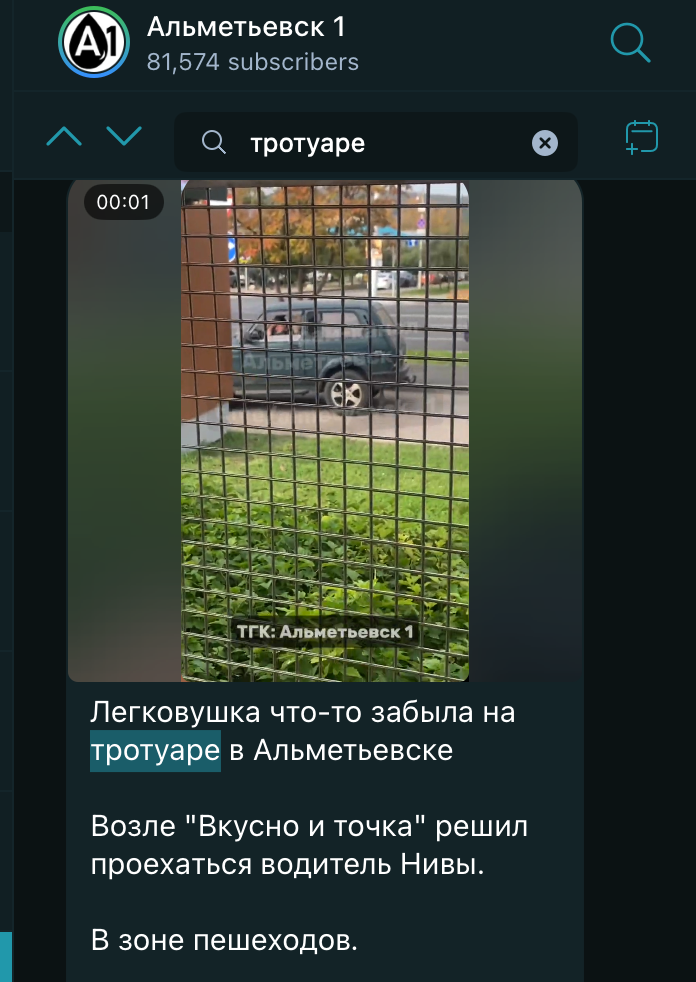Go to next search result with down arrow
Image resolution: width=696 pixels, height=982 pixels.
124,136
